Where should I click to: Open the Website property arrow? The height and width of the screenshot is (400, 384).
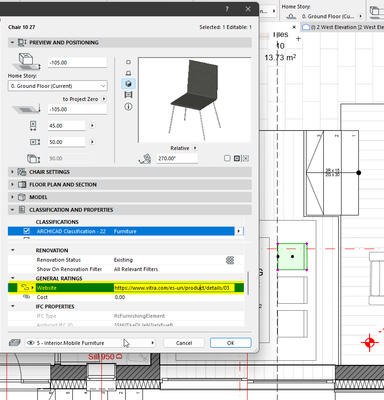(32, 288)
